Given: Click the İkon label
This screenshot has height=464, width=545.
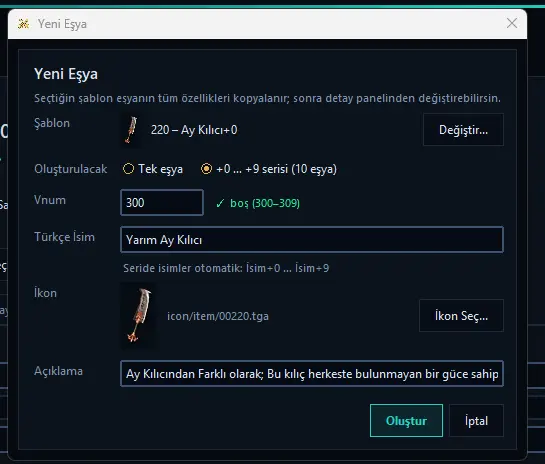Looking at the screenshot, I should click(x=45, y=293).
